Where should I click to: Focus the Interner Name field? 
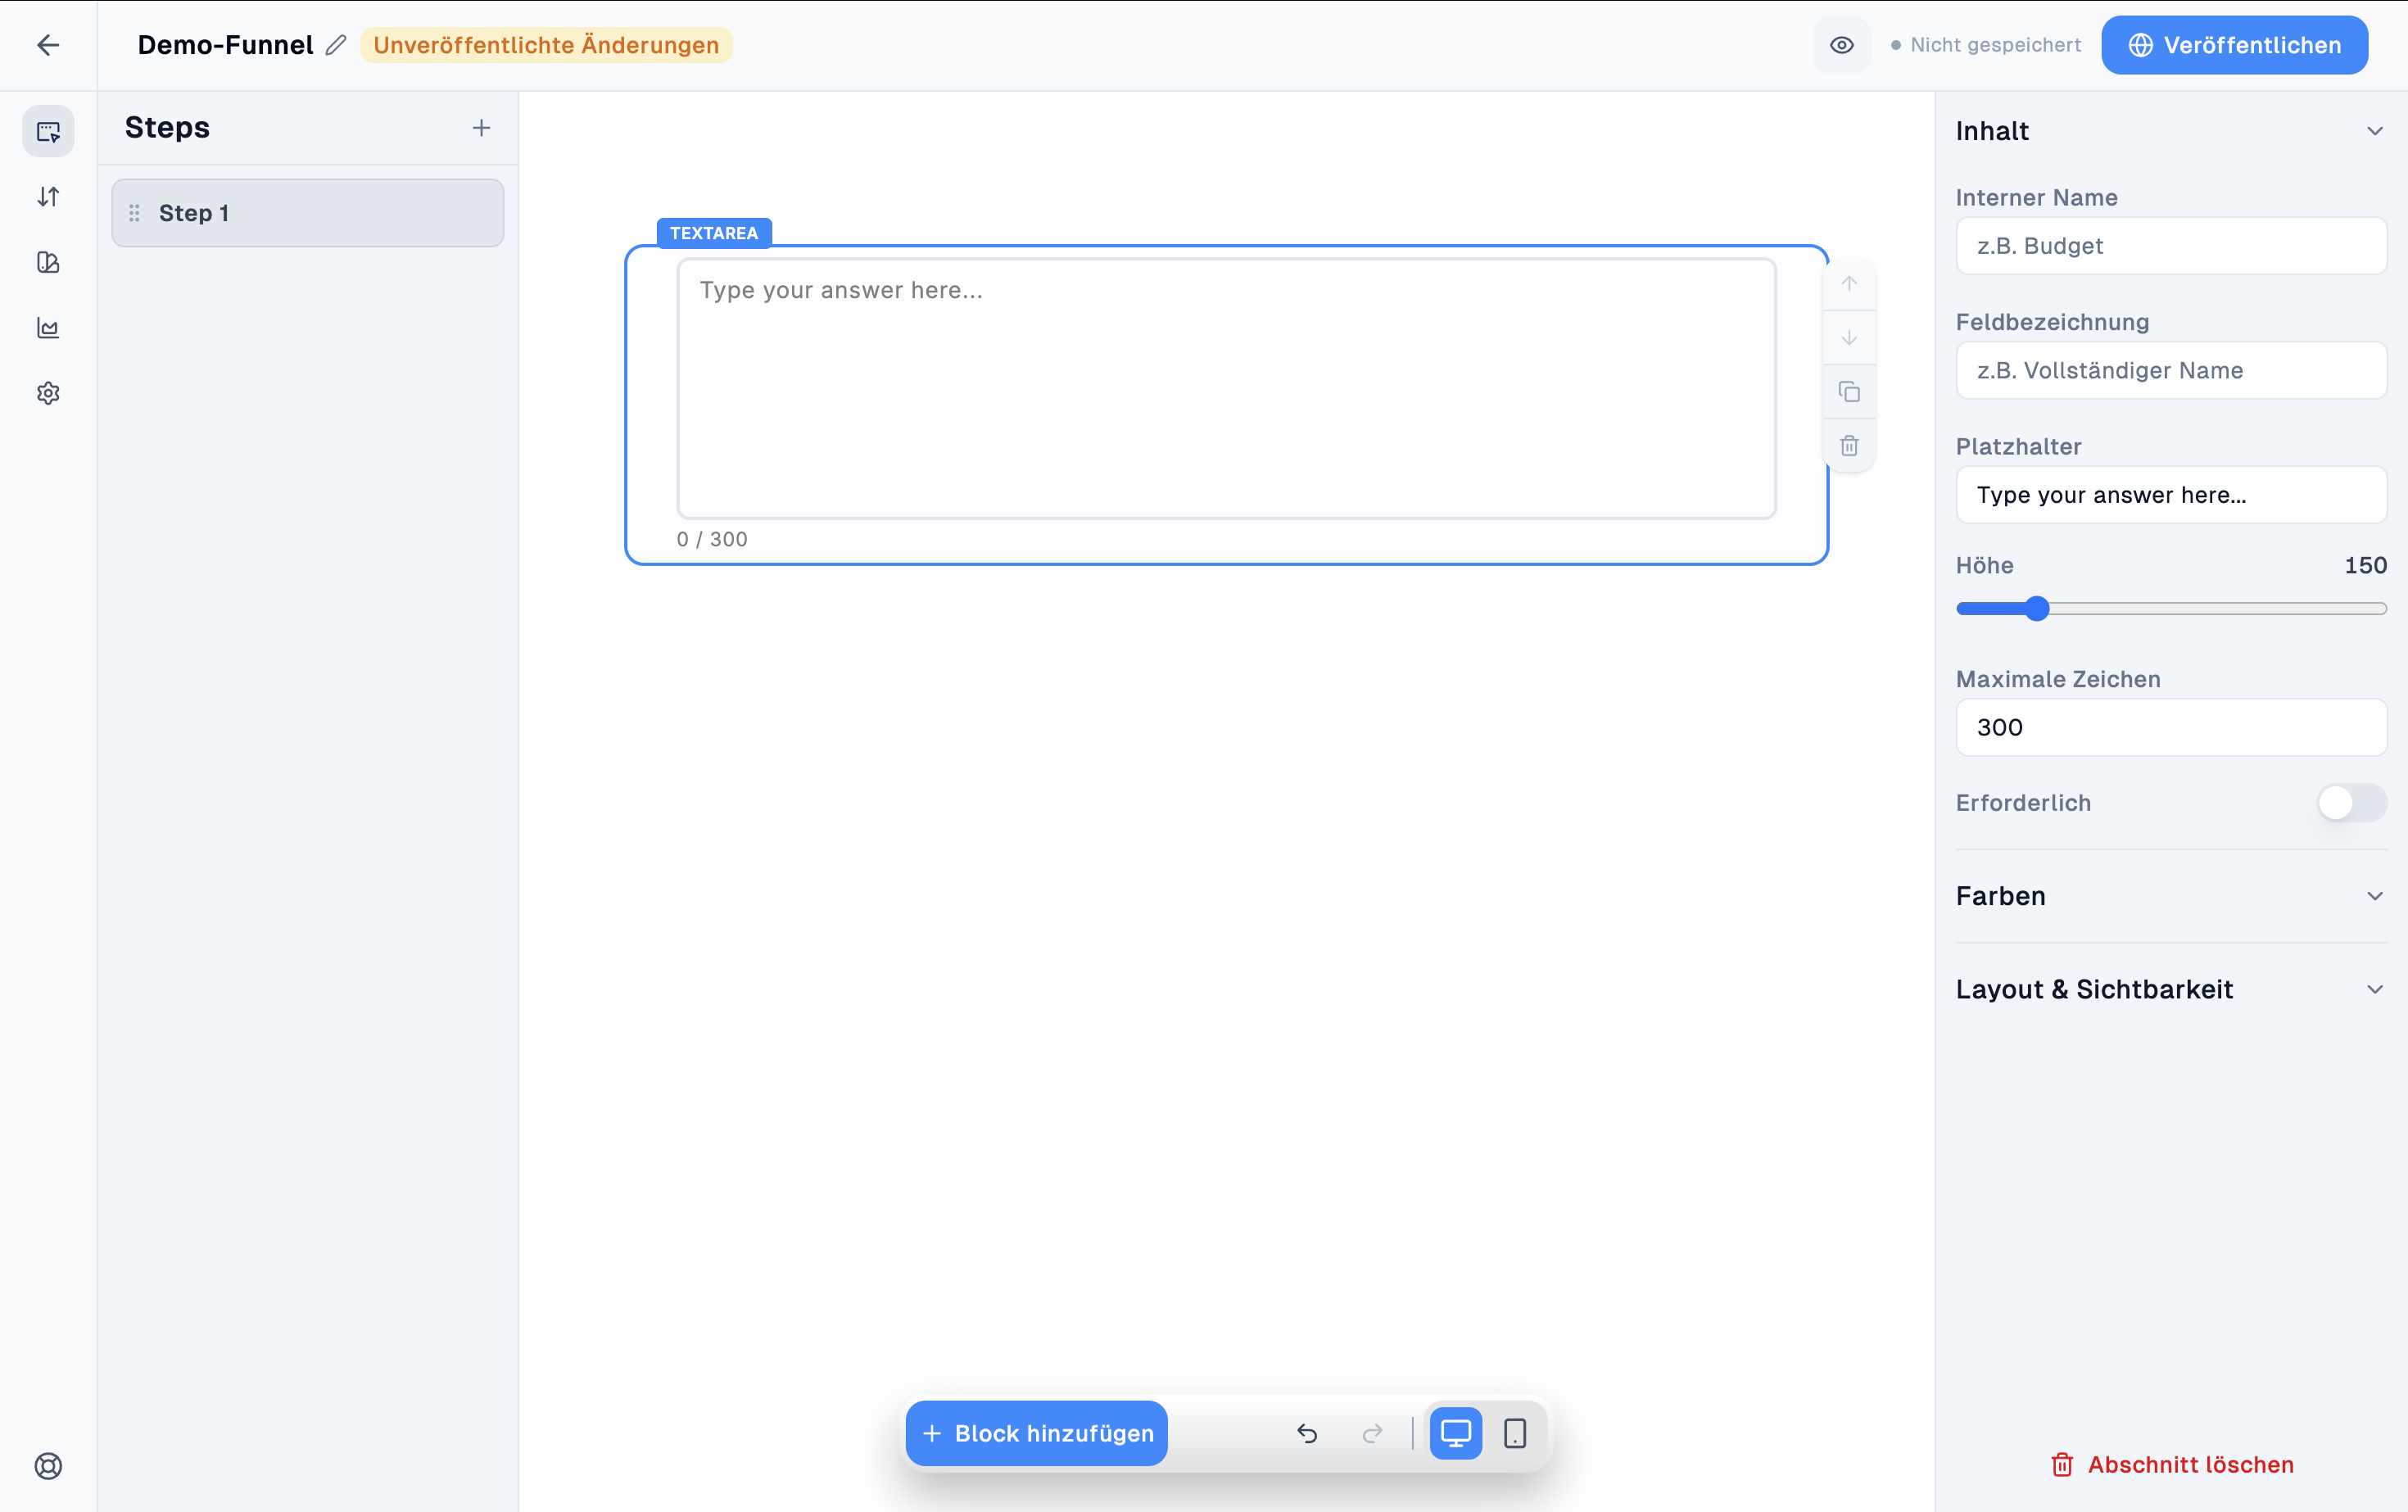click(2171, 246)
